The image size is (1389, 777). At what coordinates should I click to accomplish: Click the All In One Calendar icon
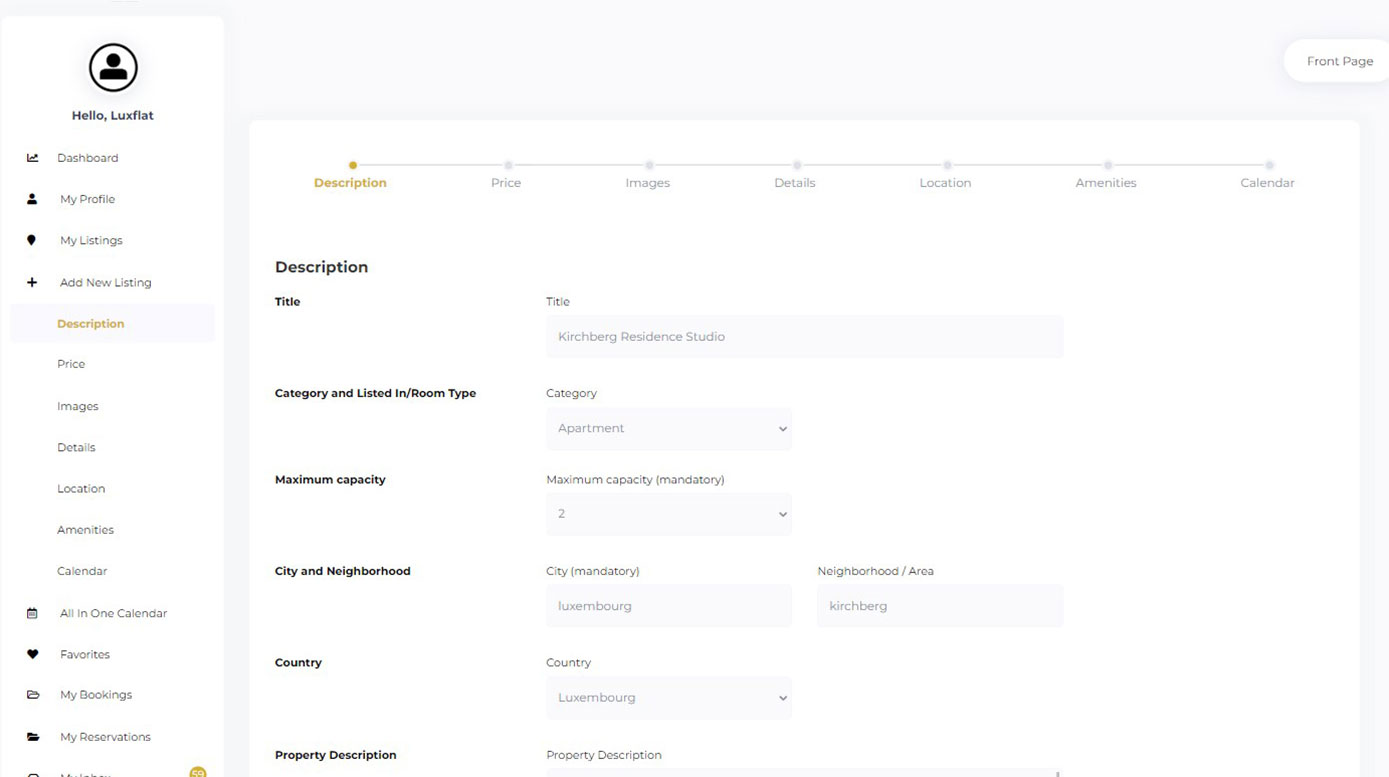click(32, 613)
